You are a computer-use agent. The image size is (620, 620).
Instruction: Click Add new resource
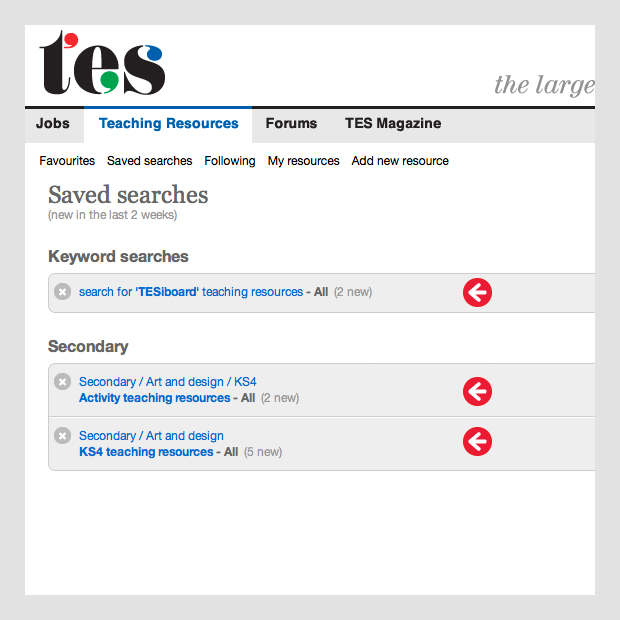tap(400, 161)
